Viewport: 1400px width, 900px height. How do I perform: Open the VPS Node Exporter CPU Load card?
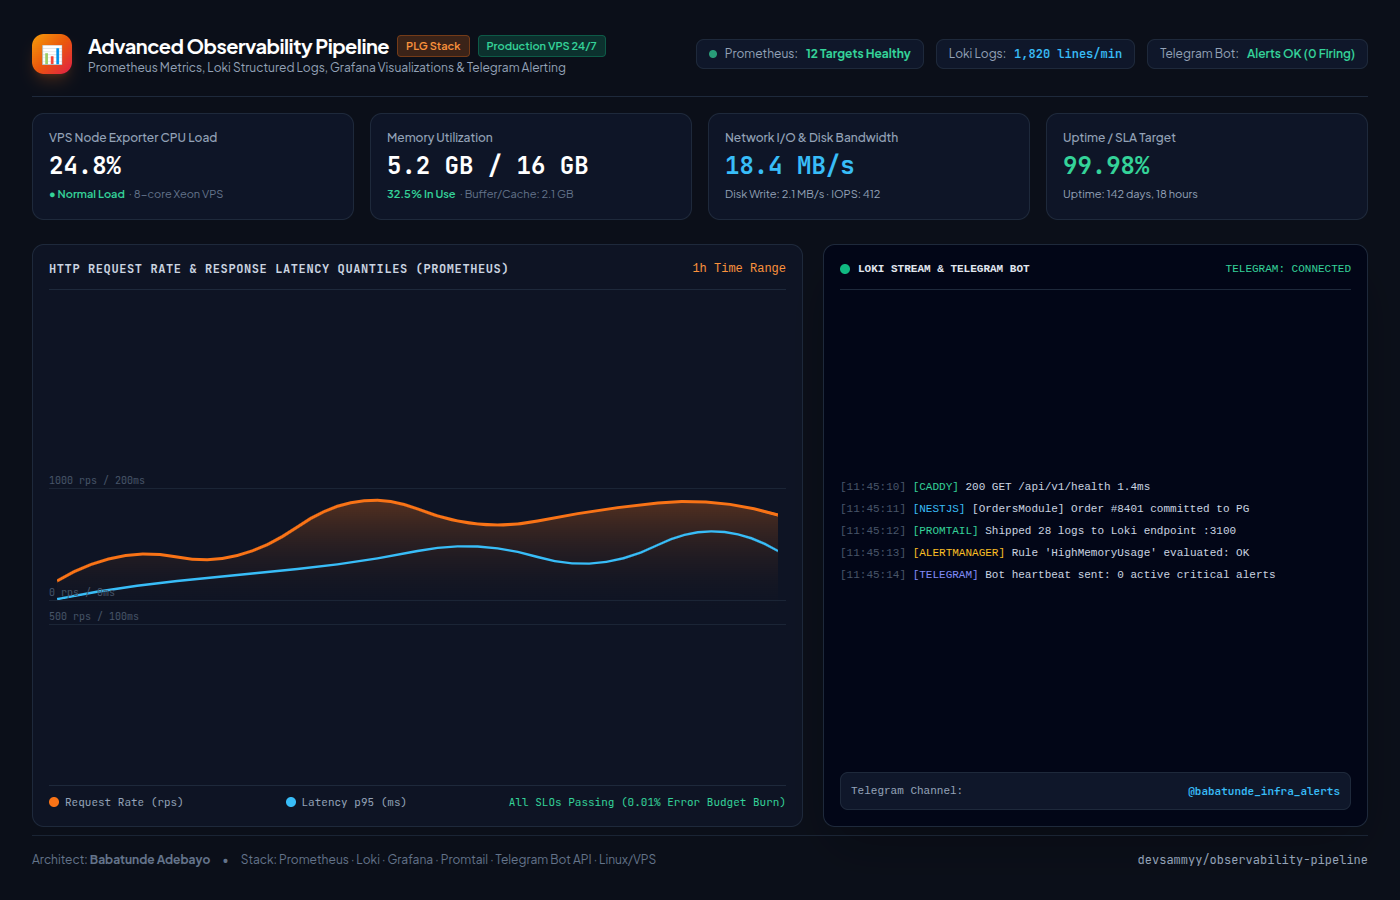coord(193,166)
